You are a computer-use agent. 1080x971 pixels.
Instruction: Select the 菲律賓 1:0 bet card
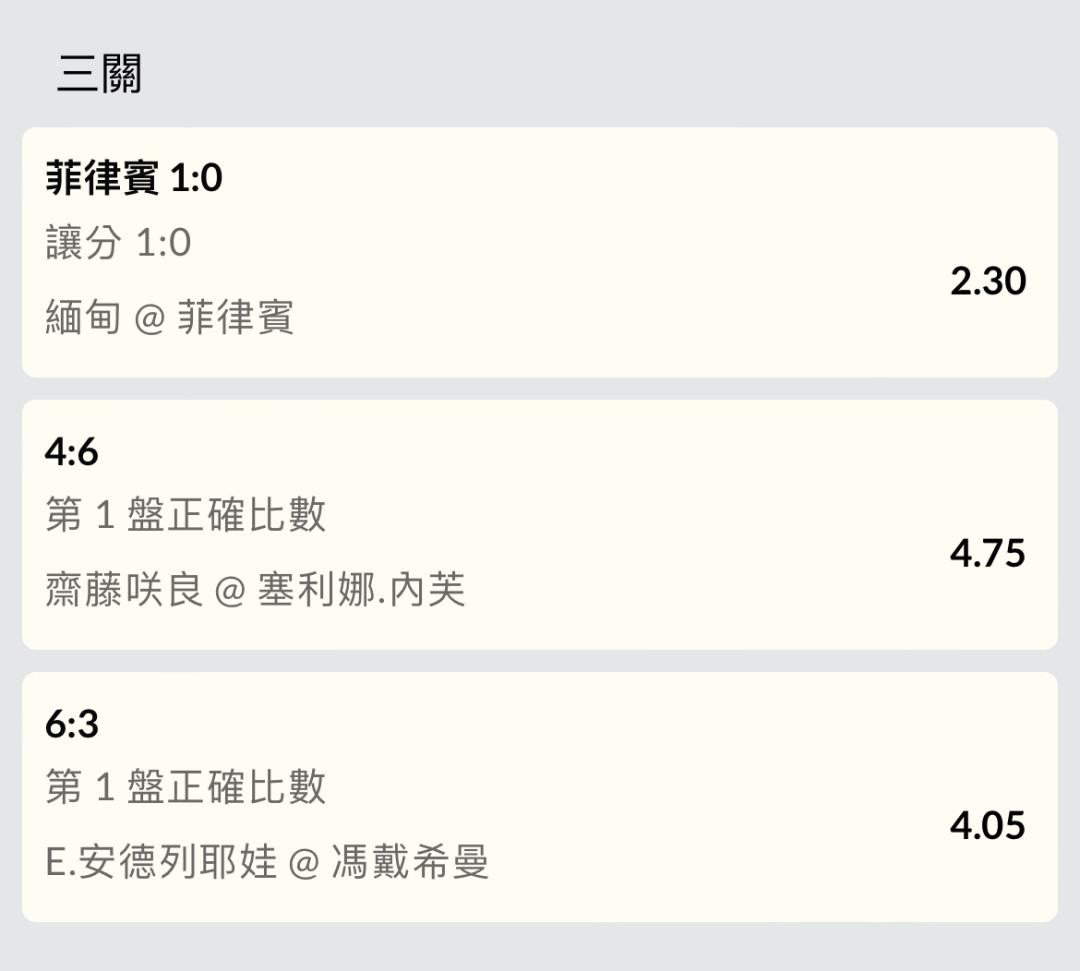[x=539, y=252]
